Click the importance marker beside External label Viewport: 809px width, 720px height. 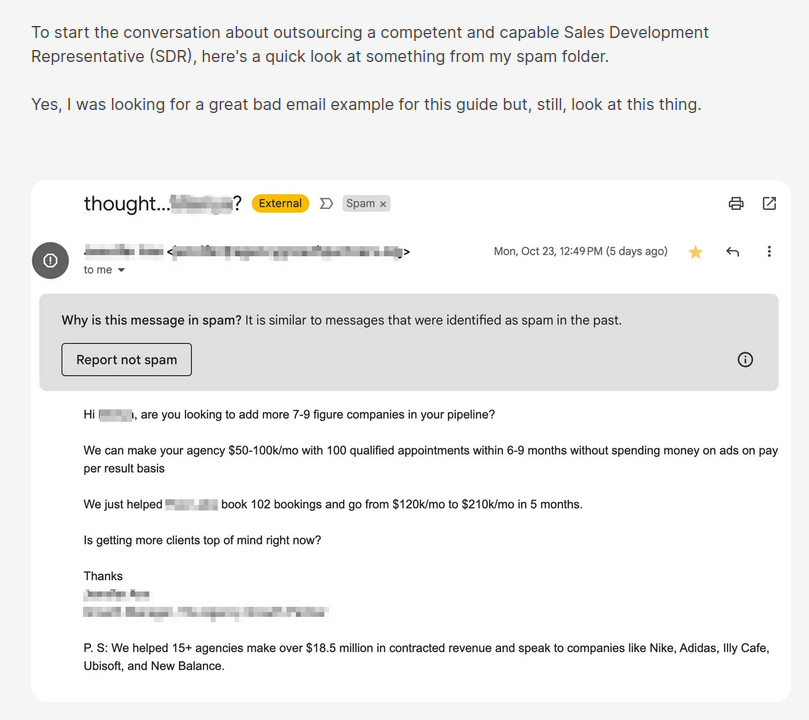326,204
